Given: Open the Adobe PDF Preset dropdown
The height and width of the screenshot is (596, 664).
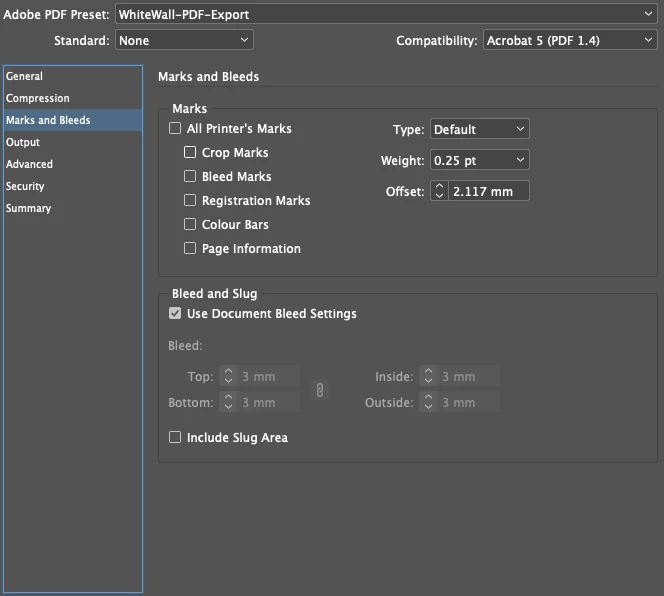Looking at the screenshot, I should (x=386, y=14).
